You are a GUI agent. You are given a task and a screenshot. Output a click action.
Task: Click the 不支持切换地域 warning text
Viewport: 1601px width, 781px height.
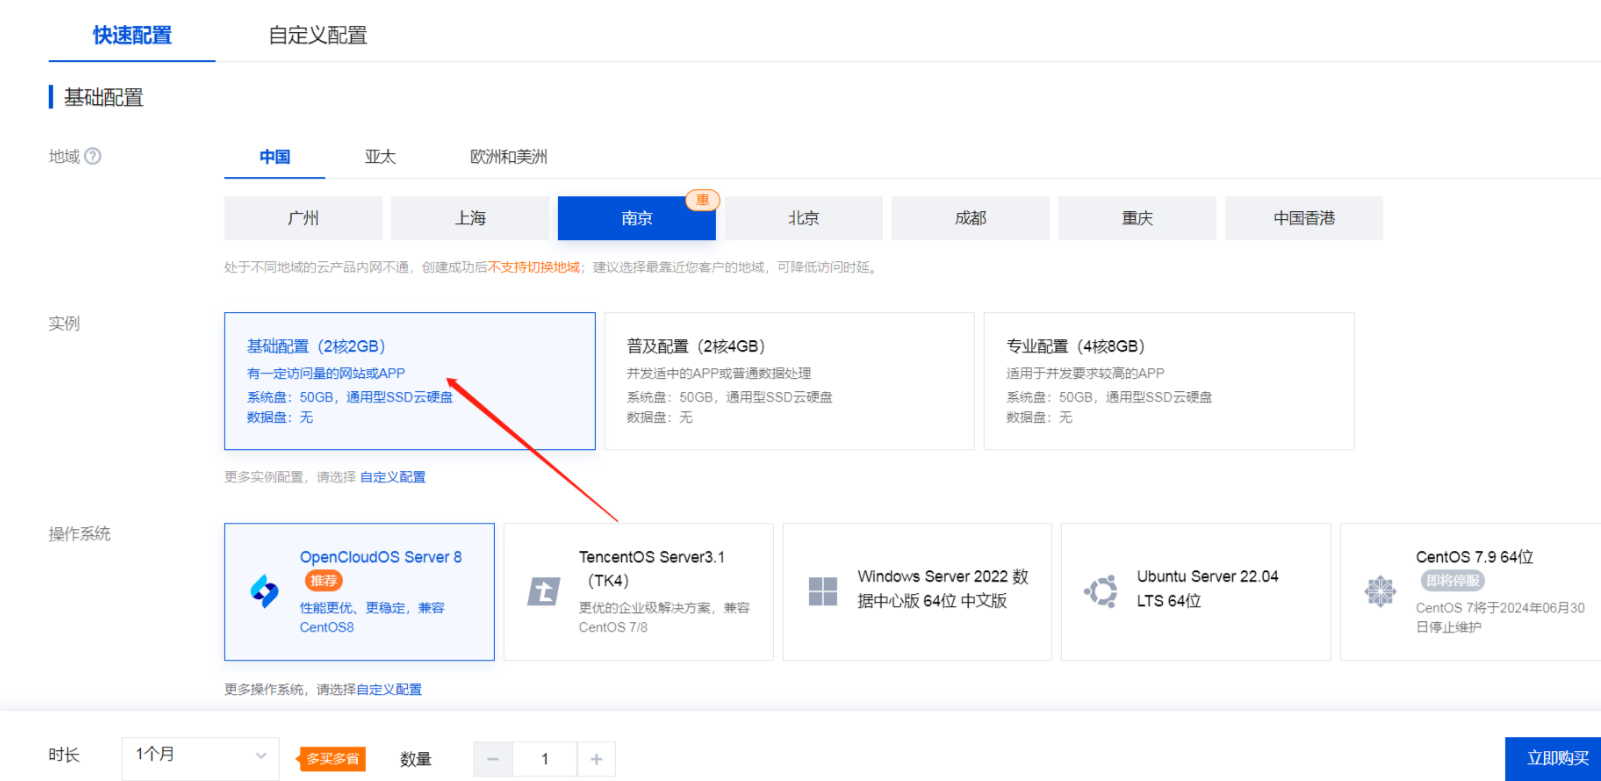(x=534, y=267)
